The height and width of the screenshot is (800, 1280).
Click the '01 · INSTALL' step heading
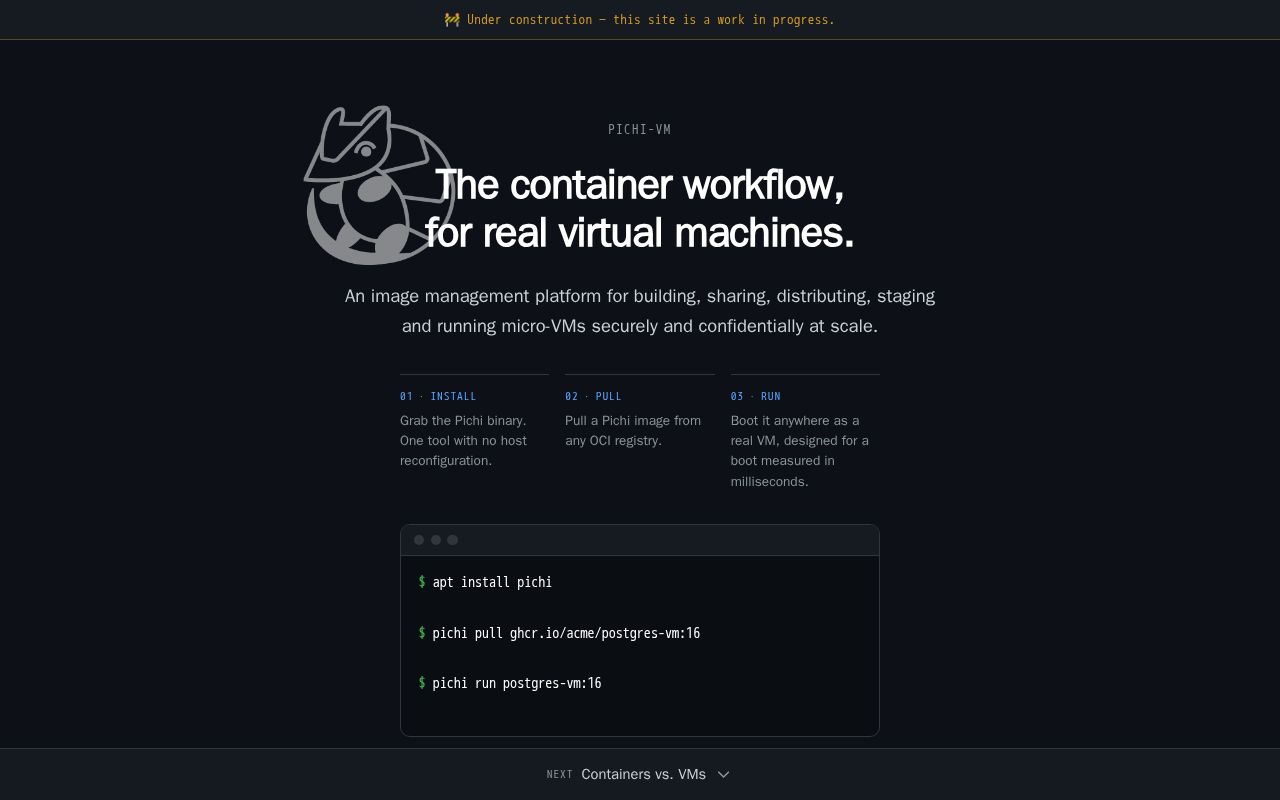438,396
